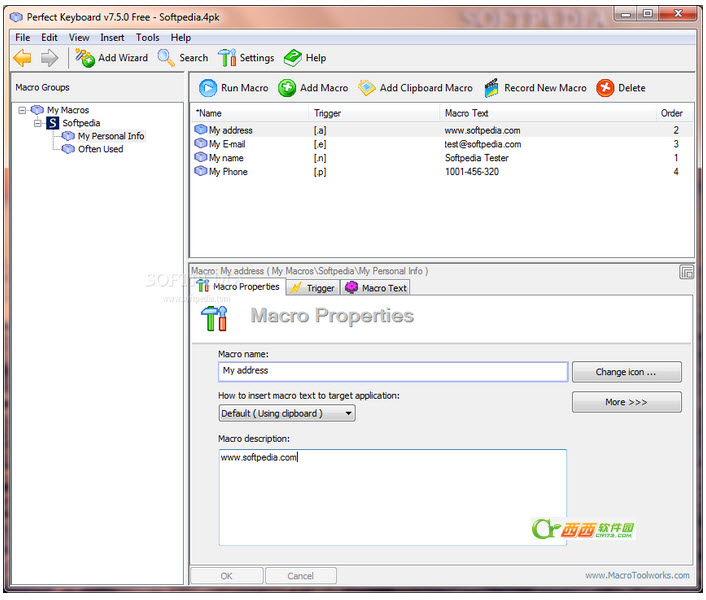The height and width of the screenshot is (600, 706).
Task: Open the File menu
Action: (x=23, y=38)
